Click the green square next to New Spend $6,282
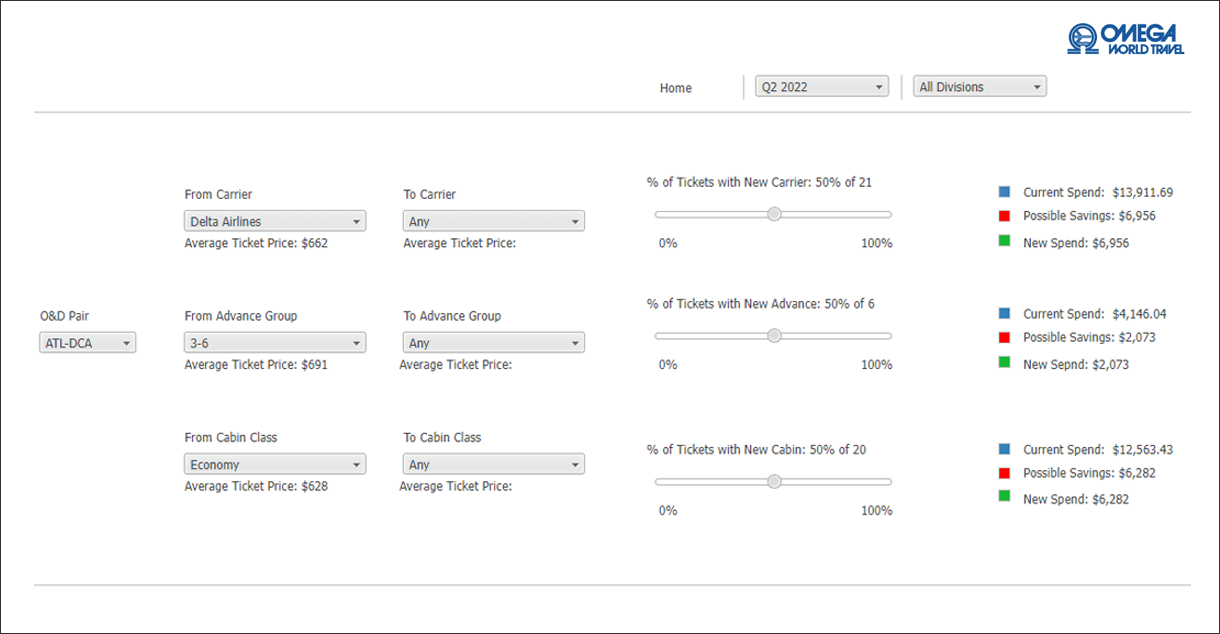 point(1004,496)
